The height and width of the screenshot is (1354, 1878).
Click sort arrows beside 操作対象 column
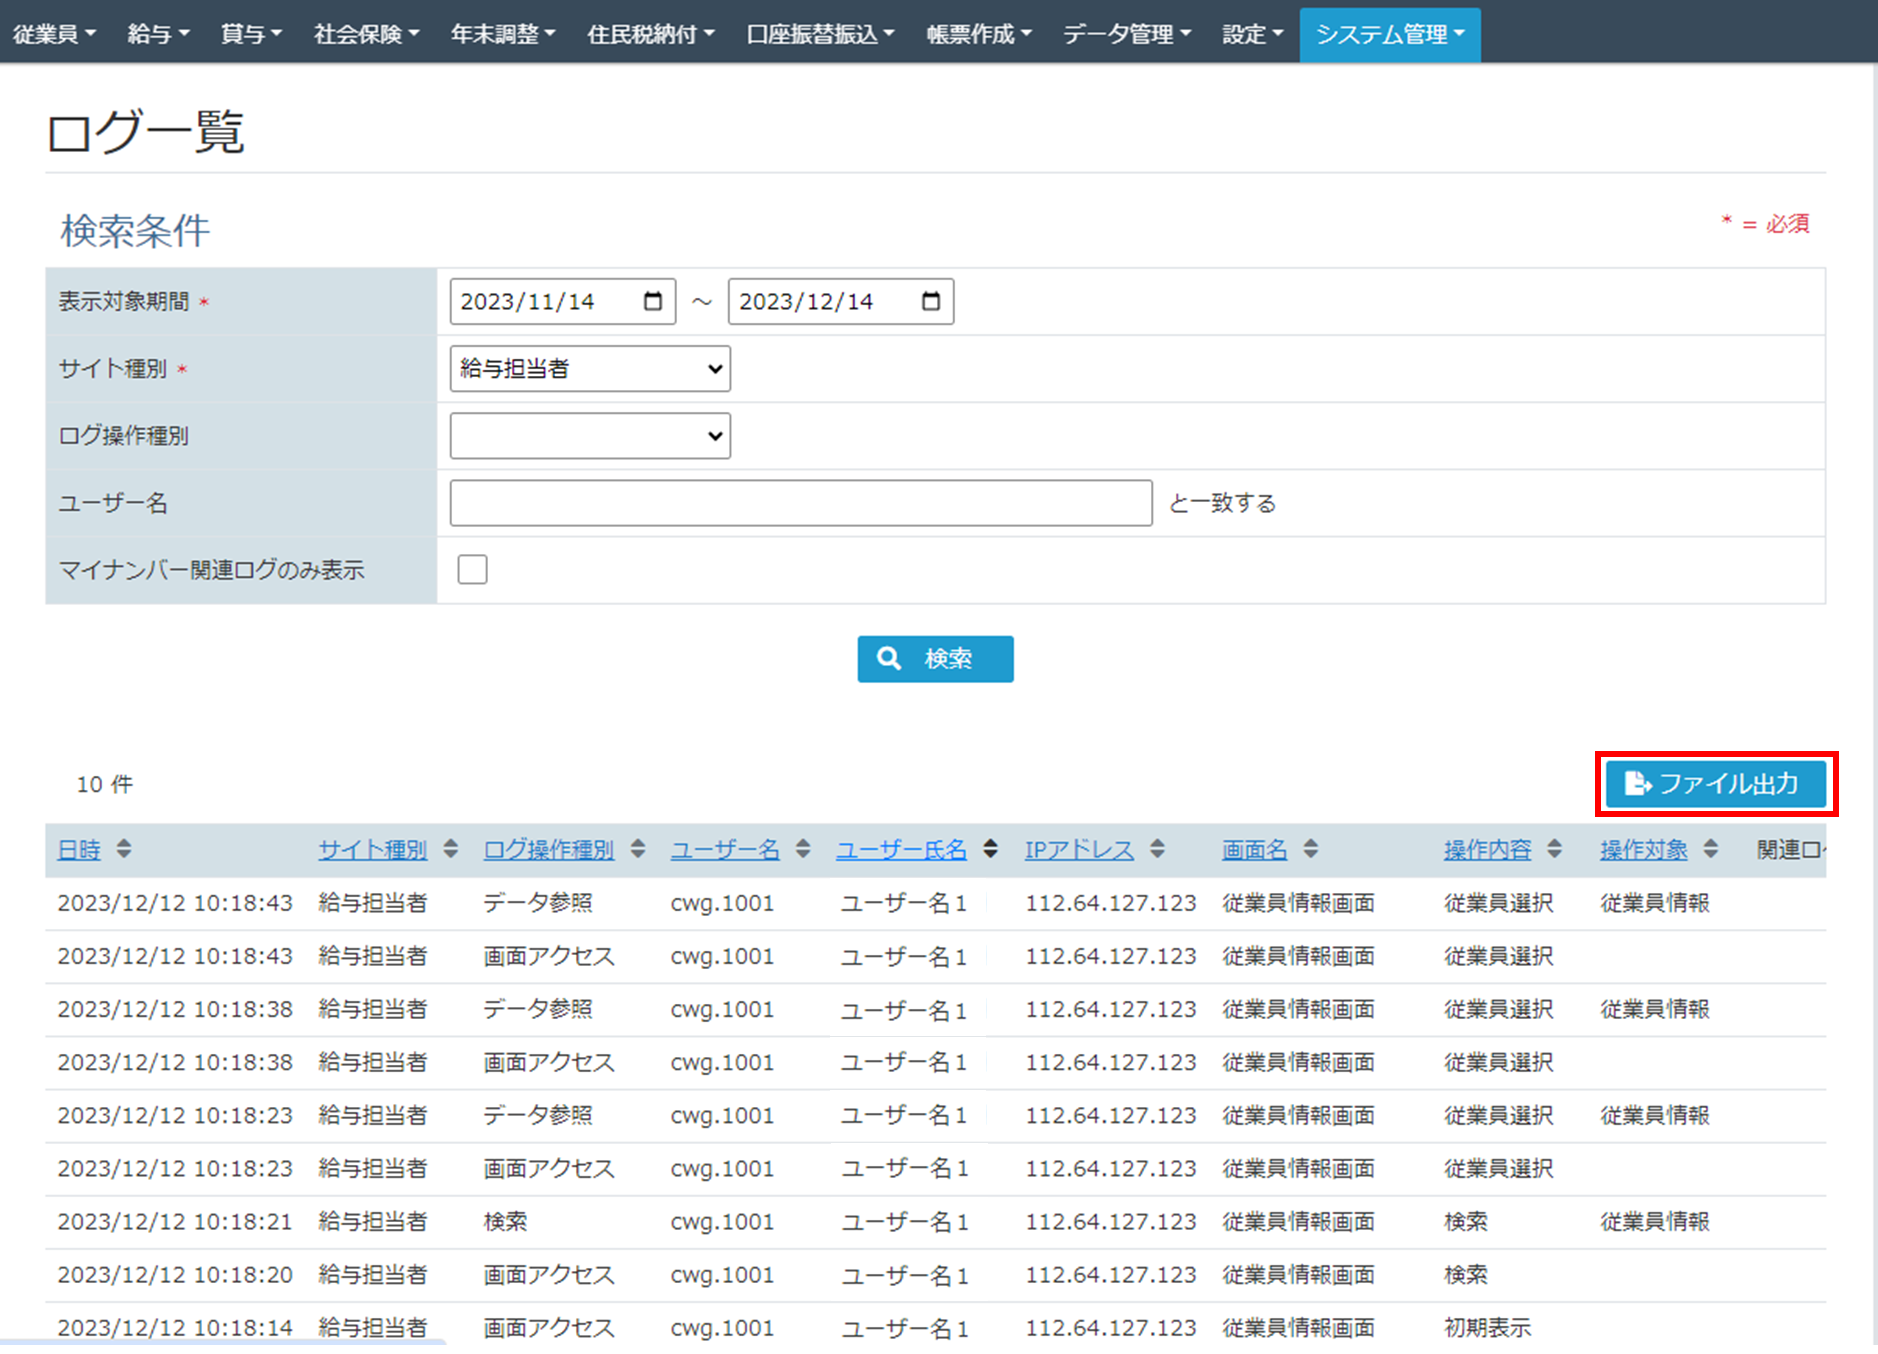[x=1711, y=849]
